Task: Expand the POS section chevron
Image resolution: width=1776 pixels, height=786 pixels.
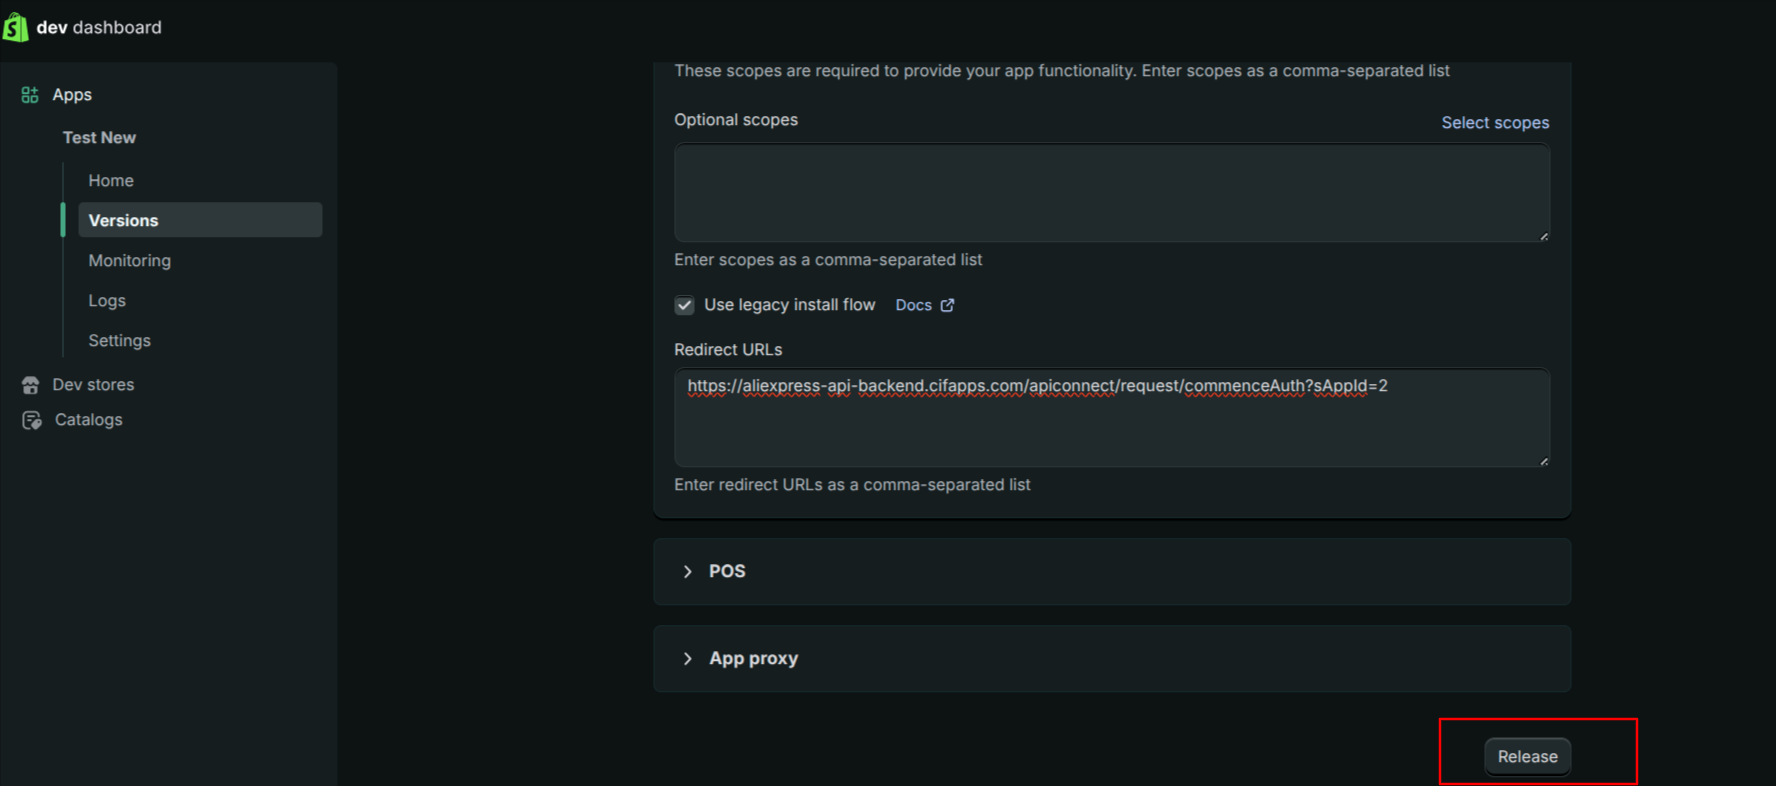Action: pyautogui.click(x=688, y=571)
